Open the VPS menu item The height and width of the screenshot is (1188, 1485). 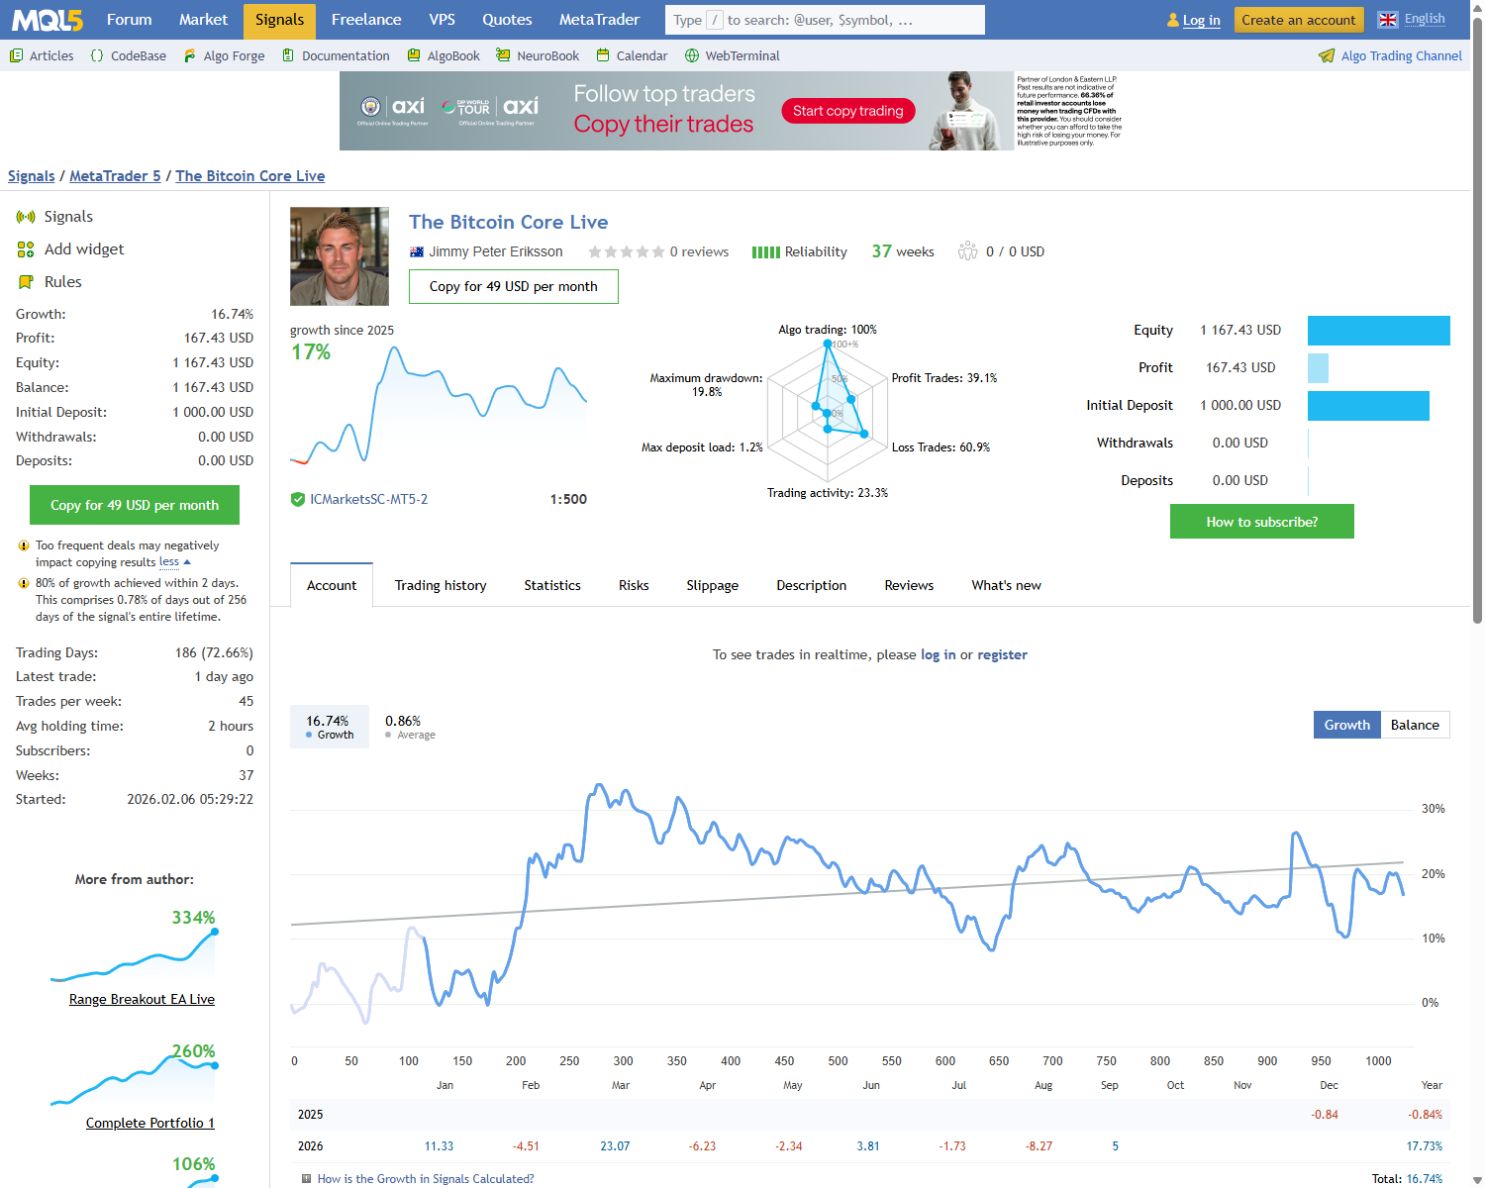(442, 19)
